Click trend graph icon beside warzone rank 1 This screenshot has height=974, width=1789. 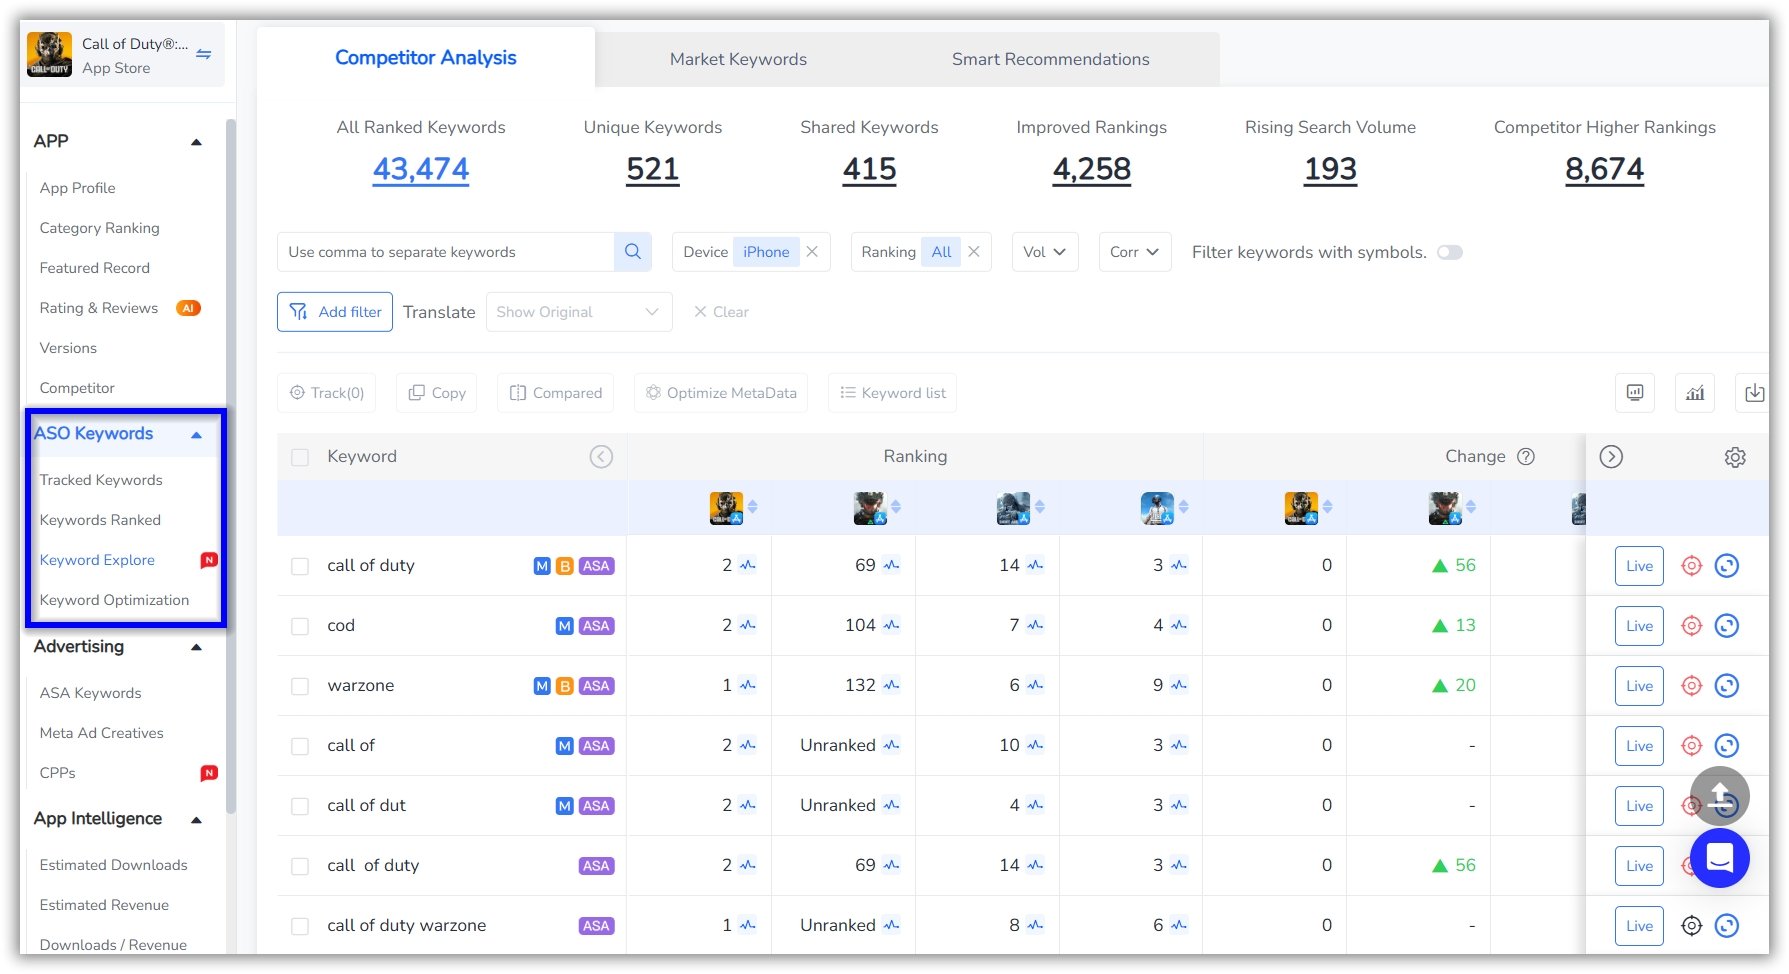pos(748,685)
